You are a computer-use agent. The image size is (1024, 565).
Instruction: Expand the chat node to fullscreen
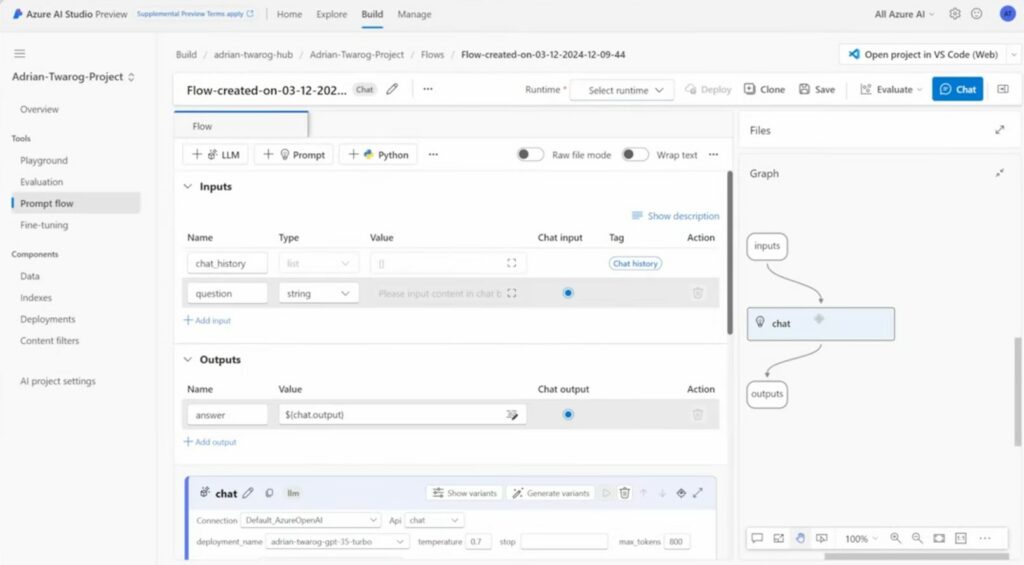[x=698, y=493]
